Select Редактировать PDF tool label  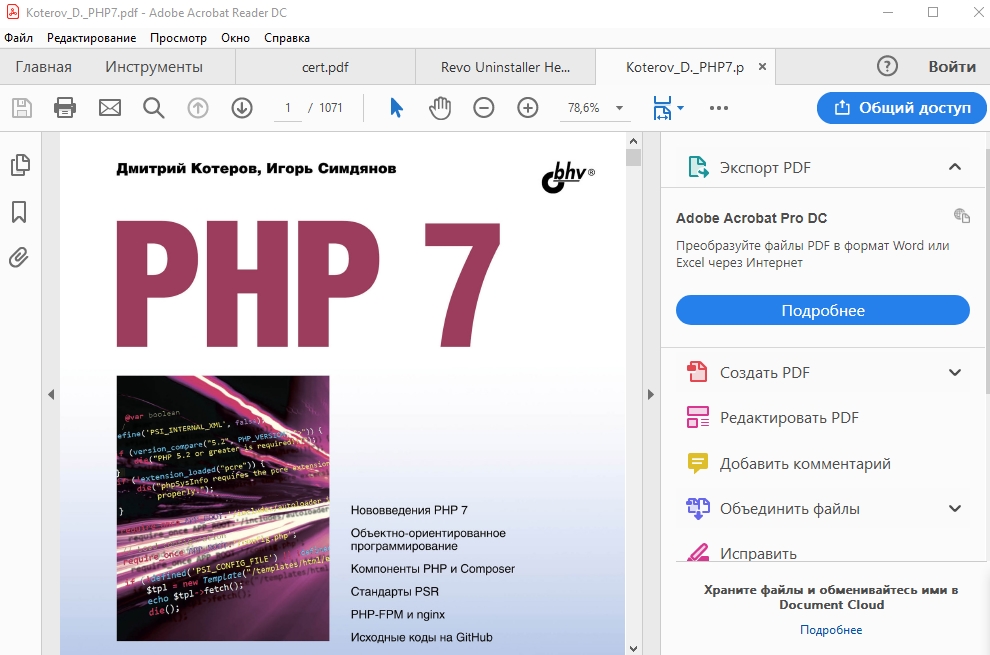pos(789,418)
